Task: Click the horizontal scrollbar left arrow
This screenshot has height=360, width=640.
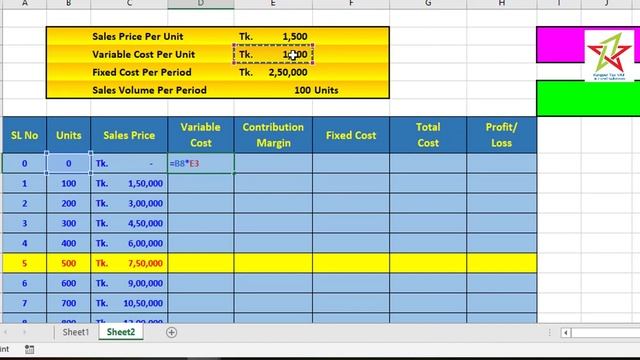Action: 565,333
